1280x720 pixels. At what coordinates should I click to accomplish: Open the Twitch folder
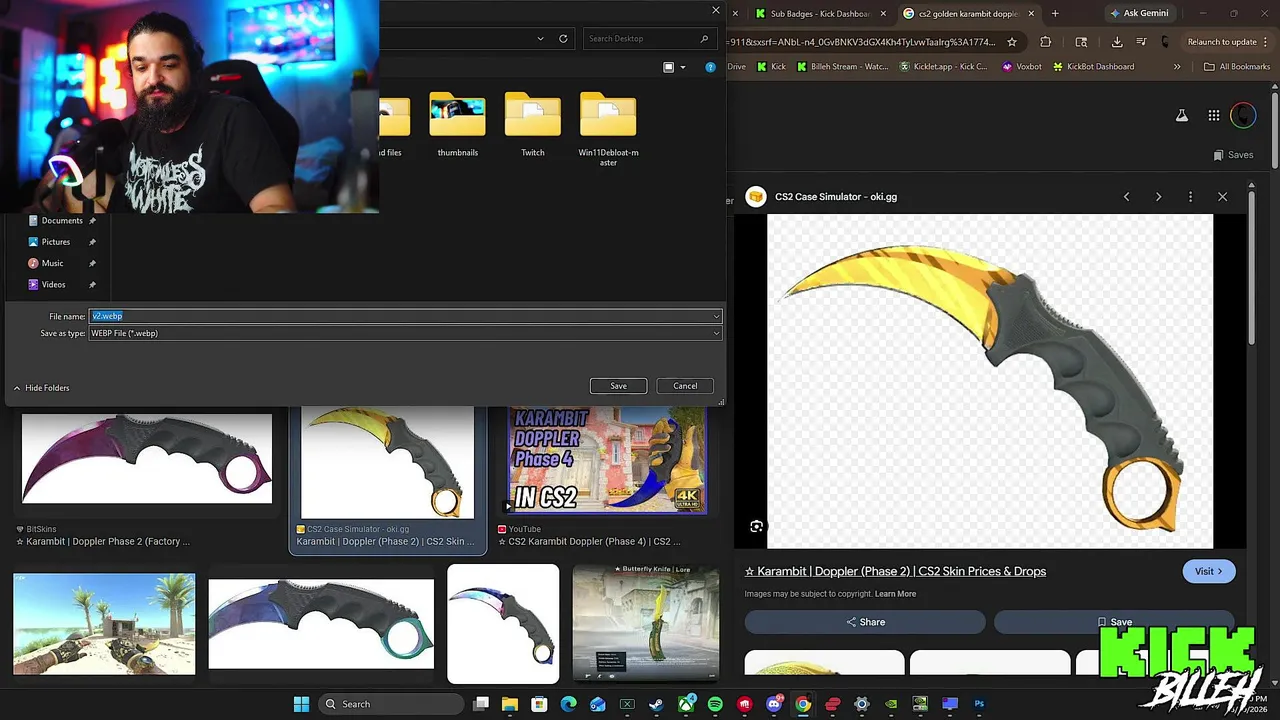click(533, 125)
